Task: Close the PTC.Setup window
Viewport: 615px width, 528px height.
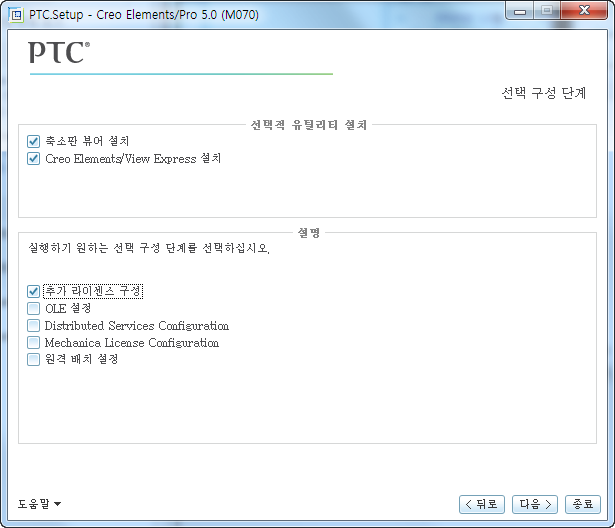Action: [584, 11]
